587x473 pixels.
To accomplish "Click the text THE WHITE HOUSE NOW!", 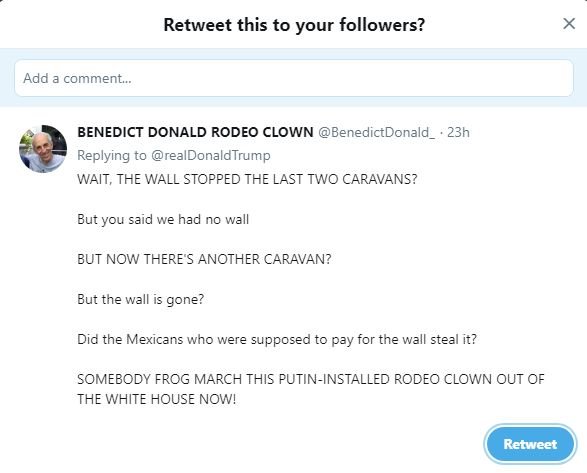I will tap(156, 399).
